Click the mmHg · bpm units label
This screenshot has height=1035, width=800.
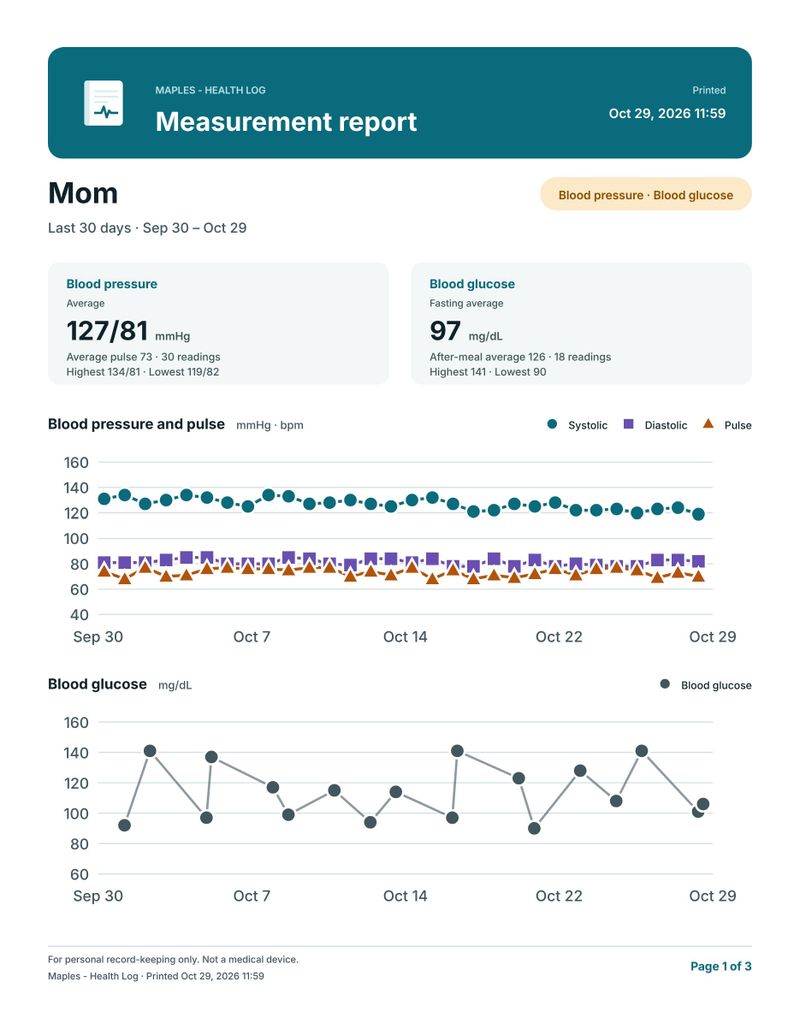(x=270, y=425)
